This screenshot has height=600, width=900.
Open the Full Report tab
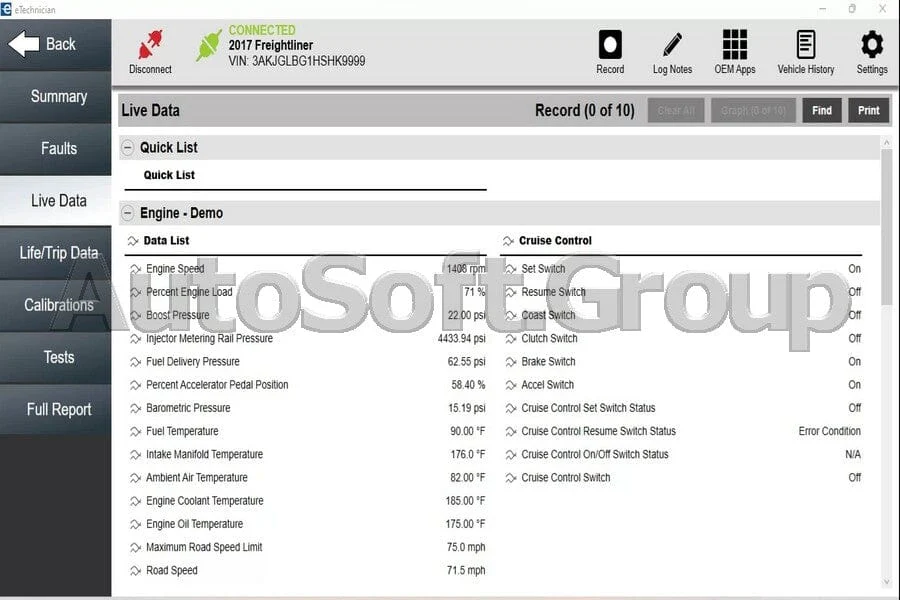[56, 409]
